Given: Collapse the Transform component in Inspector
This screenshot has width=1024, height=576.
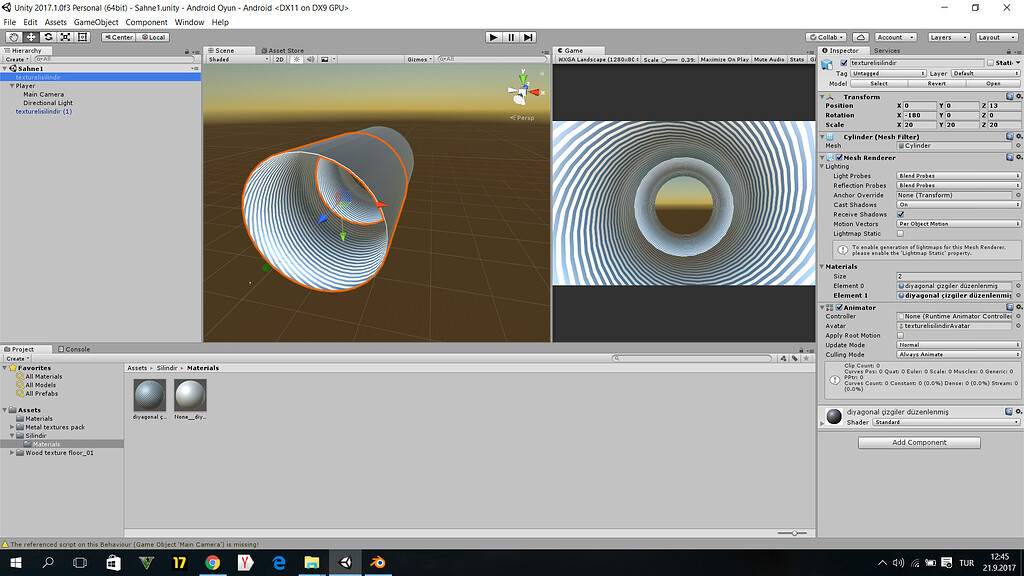Looking at the screenshot, I should point(824,94).
